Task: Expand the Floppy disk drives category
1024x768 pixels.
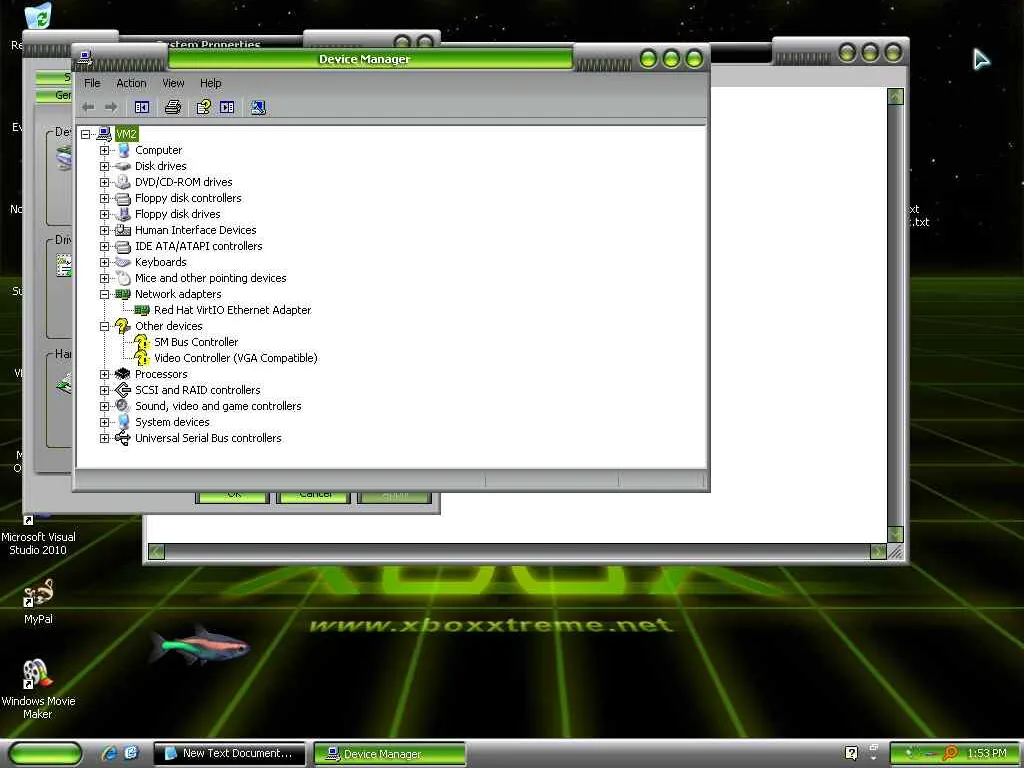Action: [104, 214]
